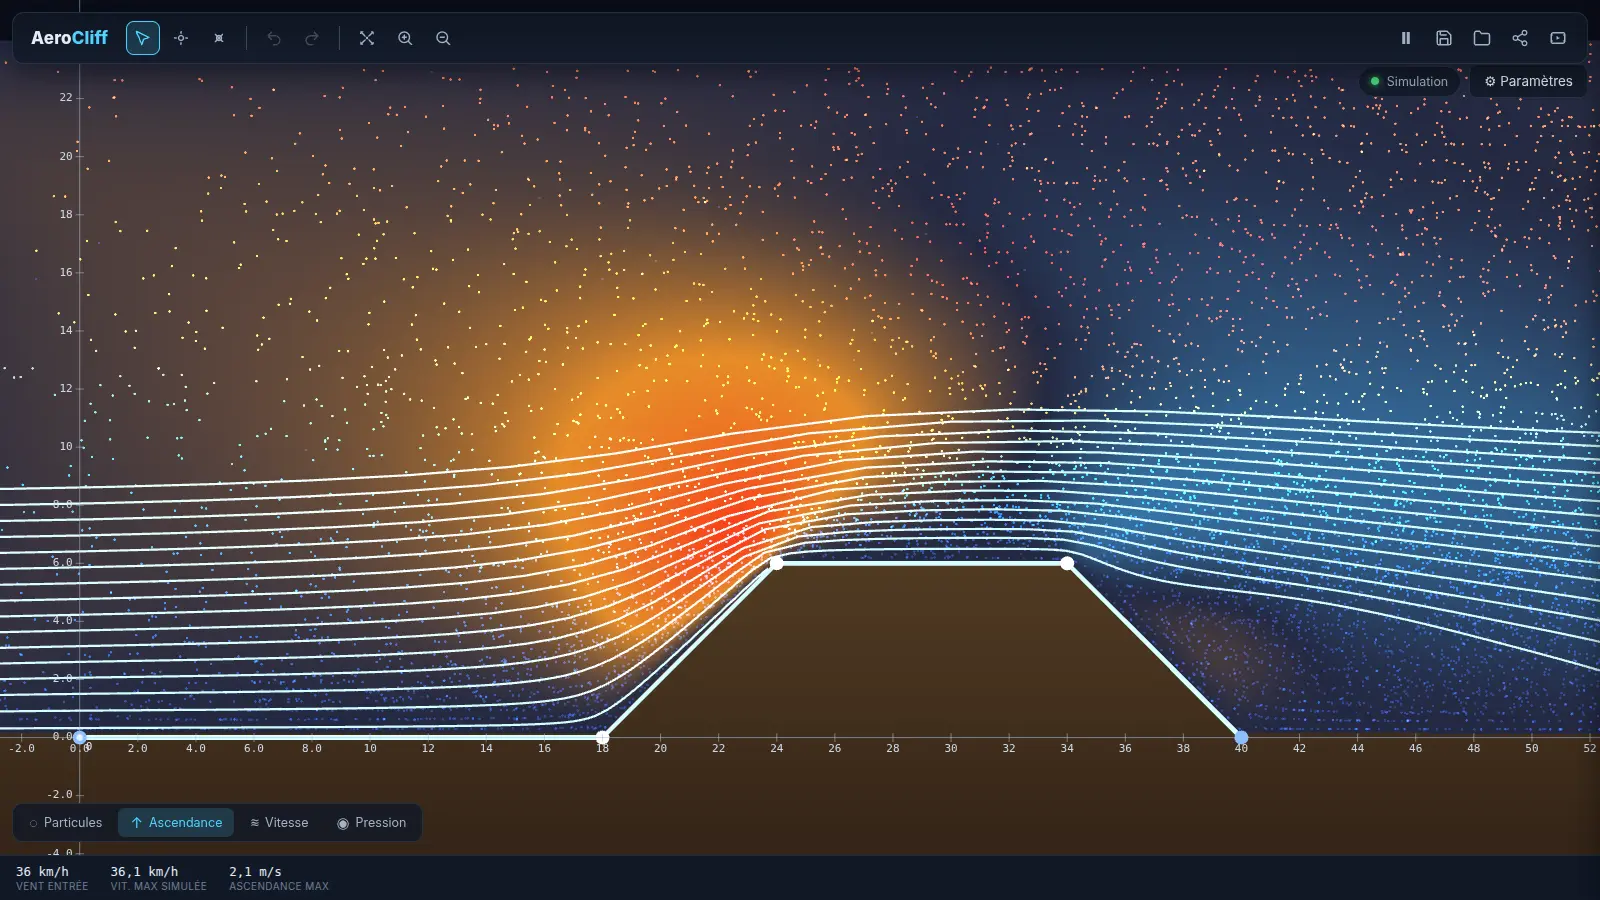Click the 2,1 m/s Ascendance Max value

point(255,872)
